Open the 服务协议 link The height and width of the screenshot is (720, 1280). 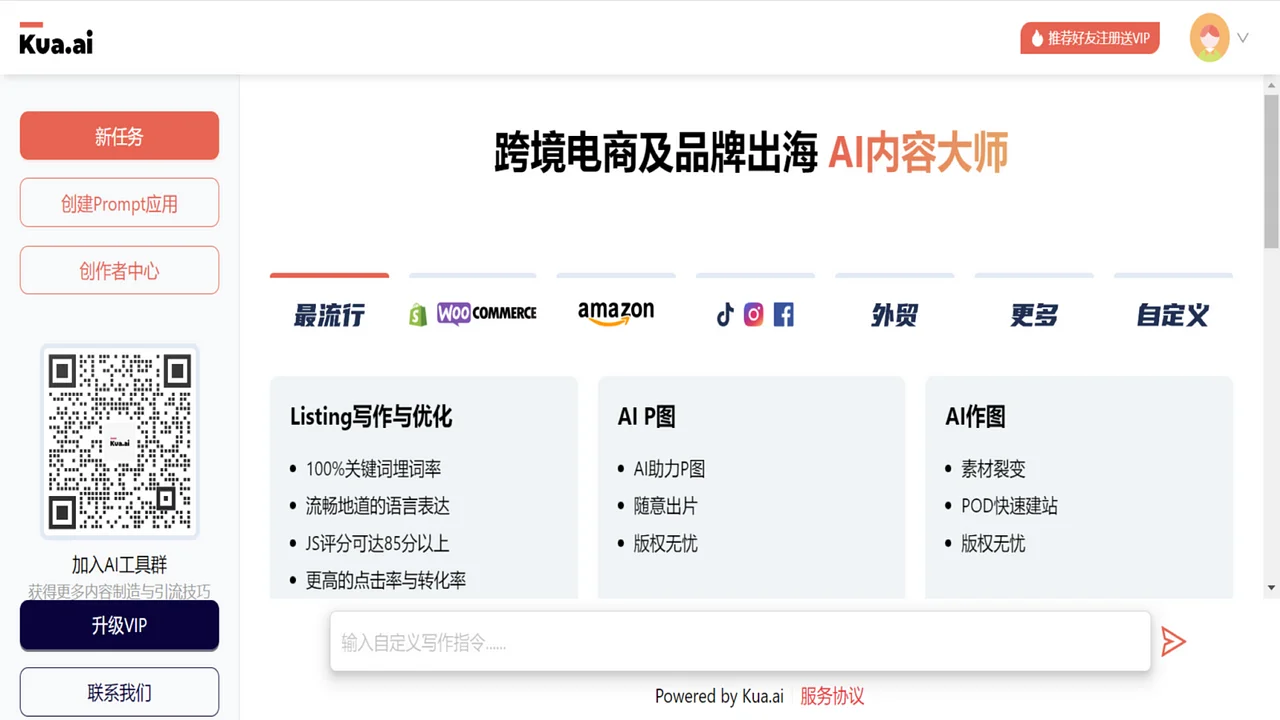click(x=833, y=696)
